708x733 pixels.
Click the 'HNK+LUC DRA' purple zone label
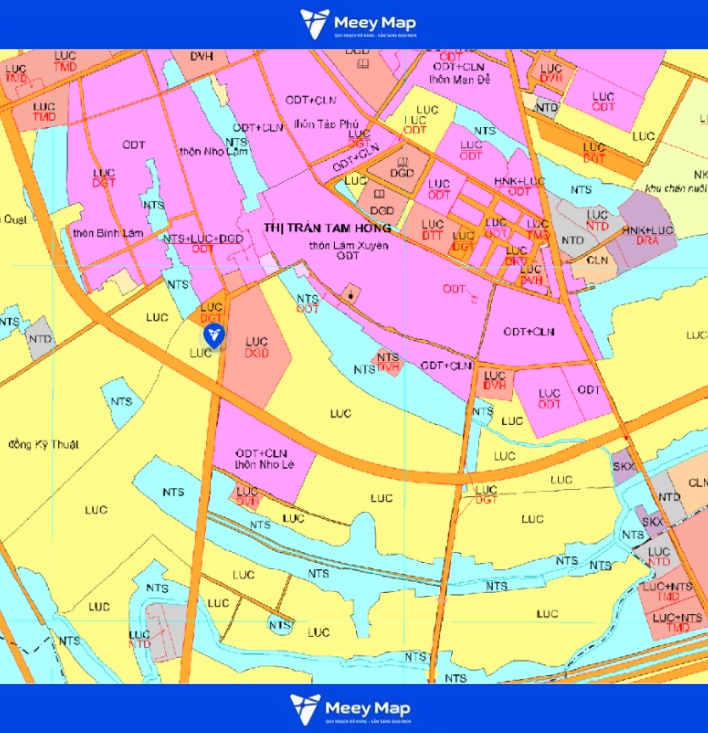[648, 235]
